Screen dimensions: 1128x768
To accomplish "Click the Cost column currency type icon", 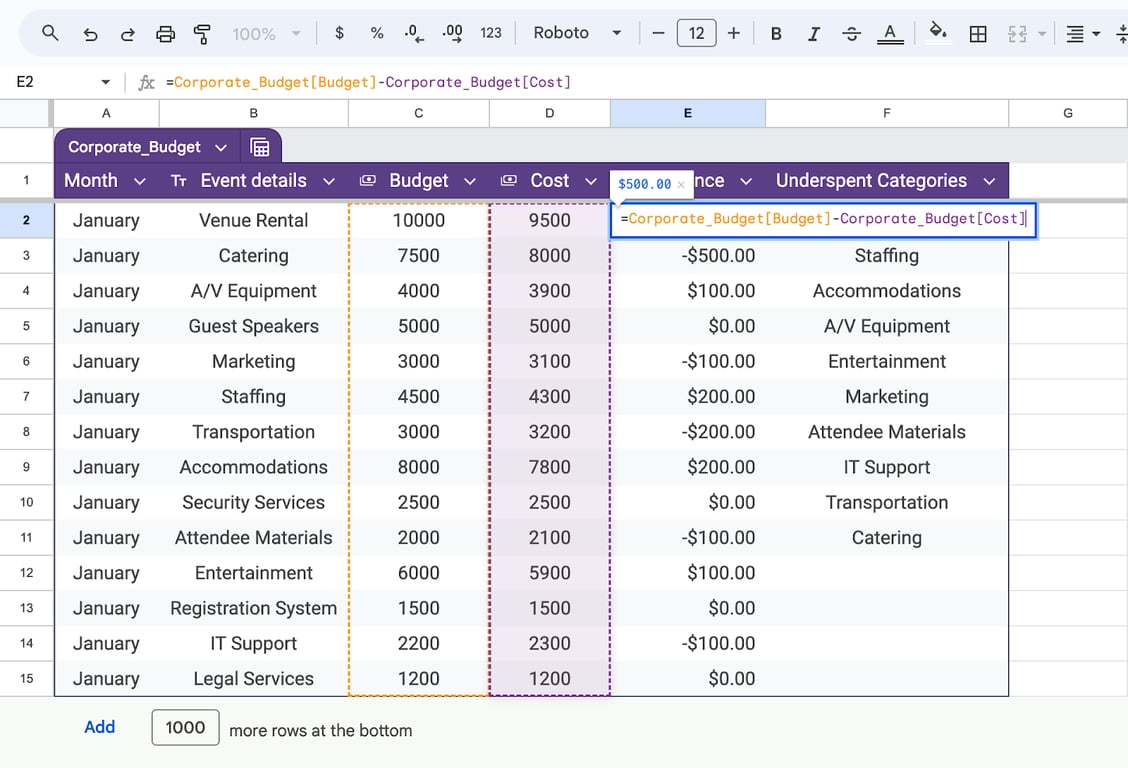I will [509, 180].
